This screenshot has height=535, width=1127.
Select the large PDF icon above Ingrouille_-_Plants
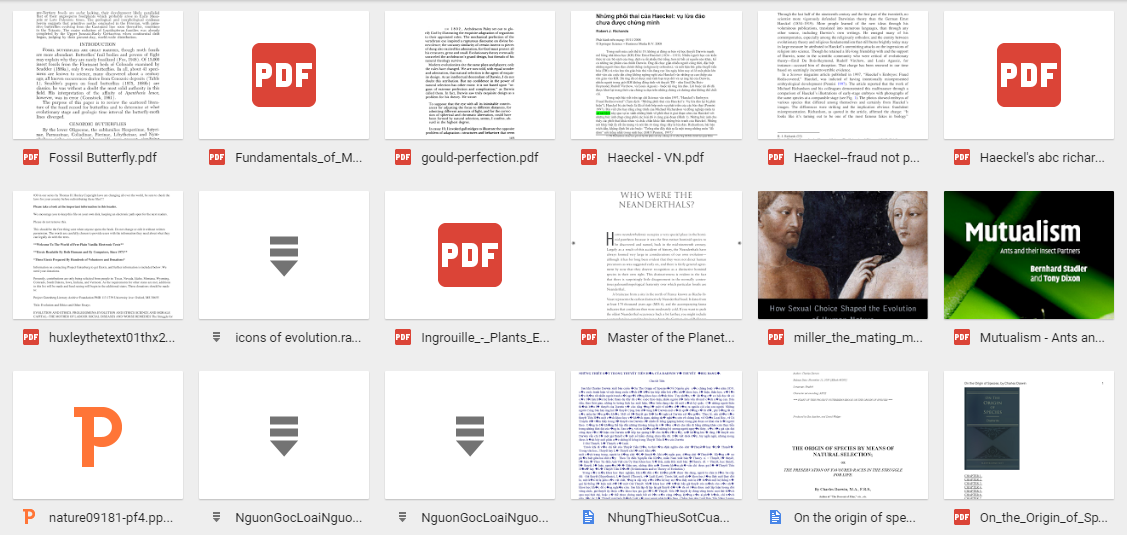tap(469, 255)
